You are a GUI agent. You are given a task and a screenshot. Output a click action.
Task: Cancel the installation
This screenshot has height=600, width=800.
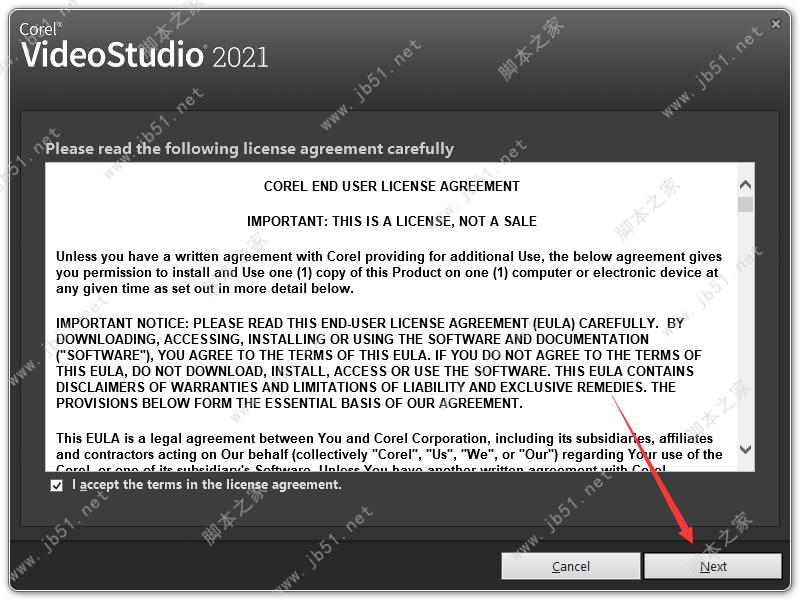coord(570,566)
